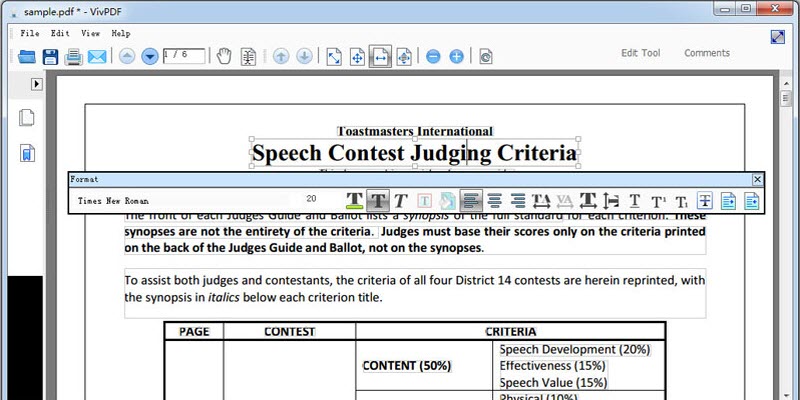Click the Zoom in plus button
The width and height of the screenshot is (800, 400).
coord(456,56)
